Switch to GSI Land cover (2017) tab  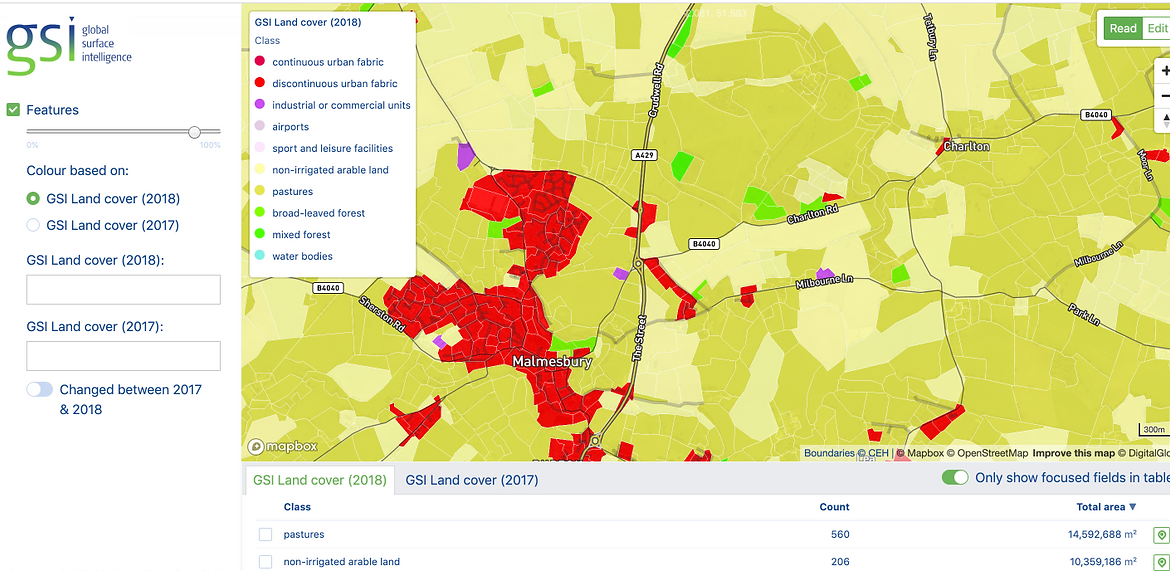pyautogui.click(x=471, y=480)
